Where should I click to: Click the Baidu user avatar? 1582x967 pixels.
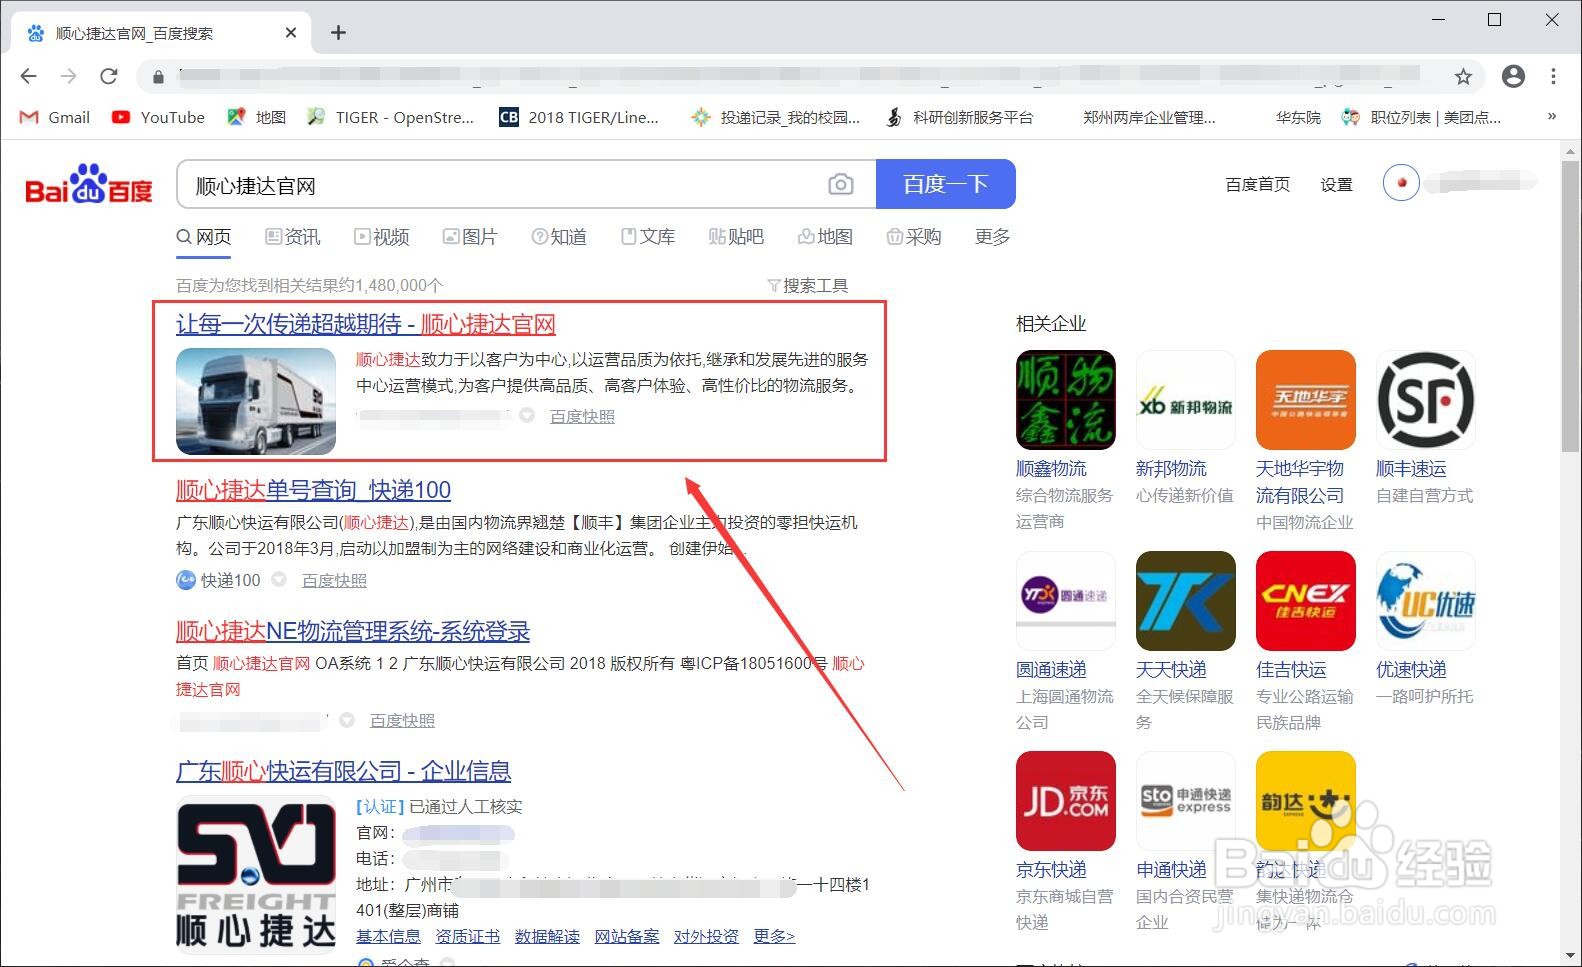pos(1401,182)
